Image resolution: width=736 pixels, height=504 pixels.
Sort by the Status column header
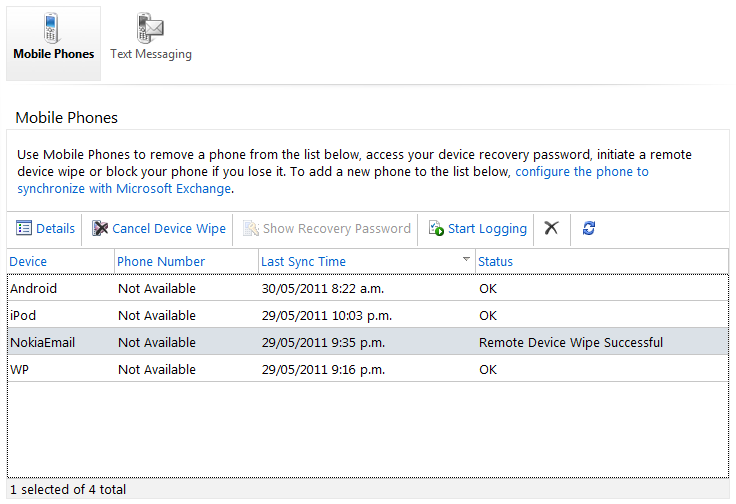pos(496,261)
